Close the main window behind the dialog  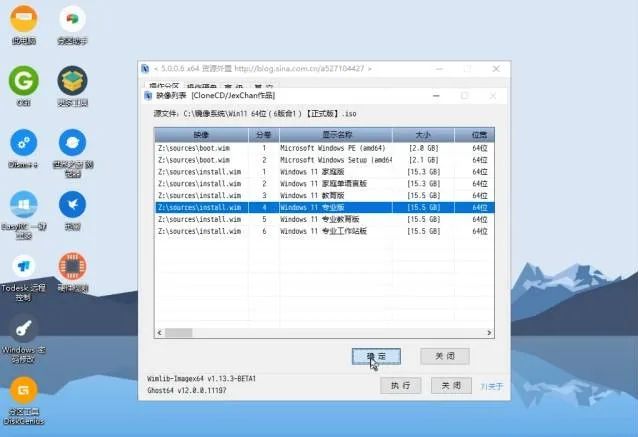coord(496,69)
